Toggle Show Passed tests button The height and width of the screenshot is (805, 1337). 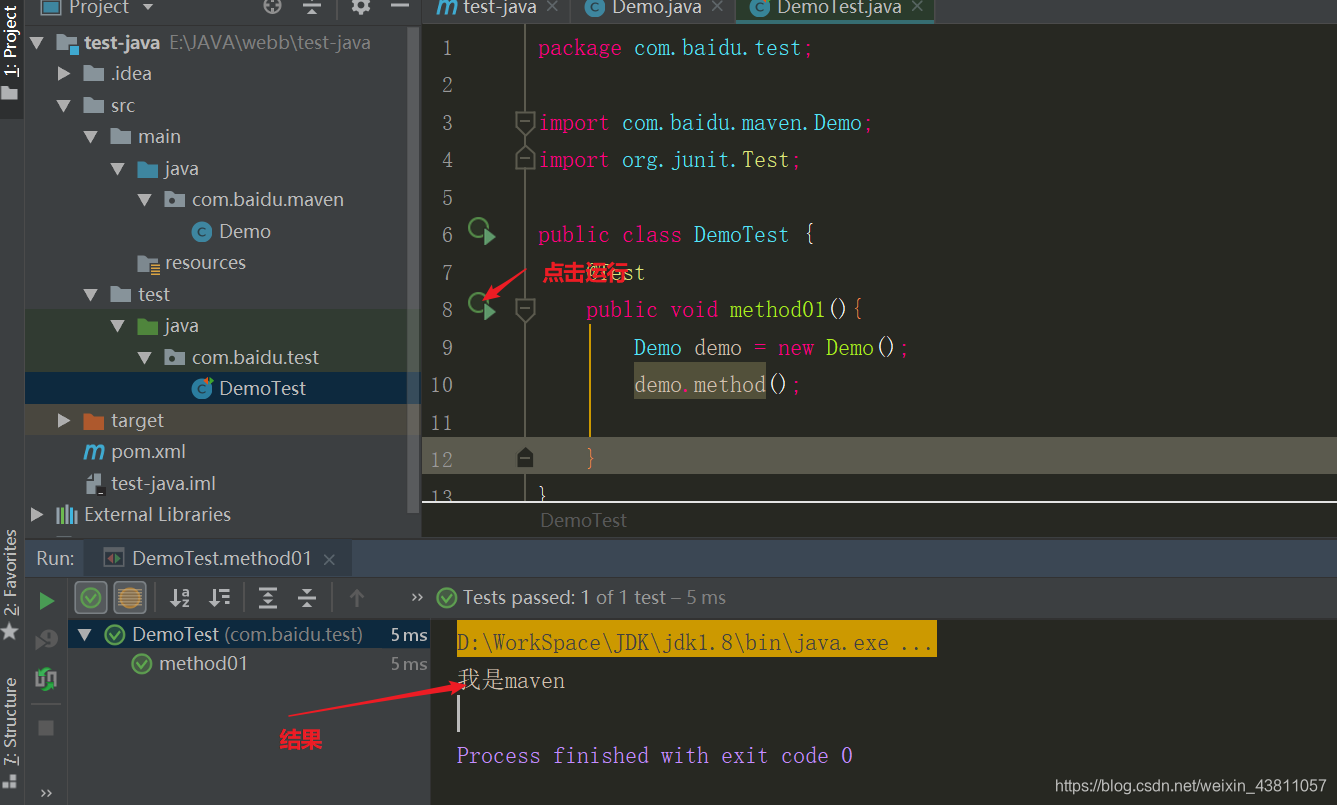pos(91,598)
